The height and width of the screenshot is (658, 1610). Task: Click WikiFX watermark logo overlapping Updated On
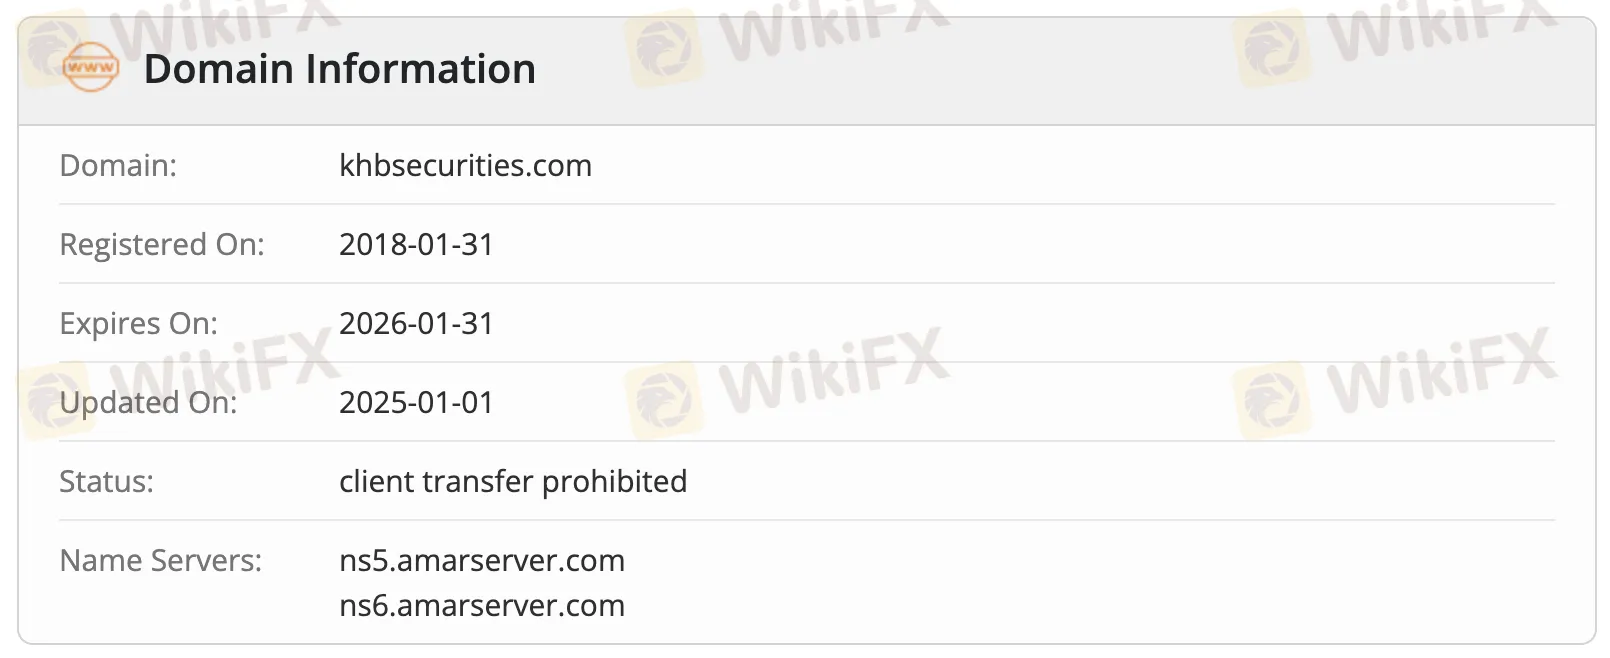coord(55,400)
